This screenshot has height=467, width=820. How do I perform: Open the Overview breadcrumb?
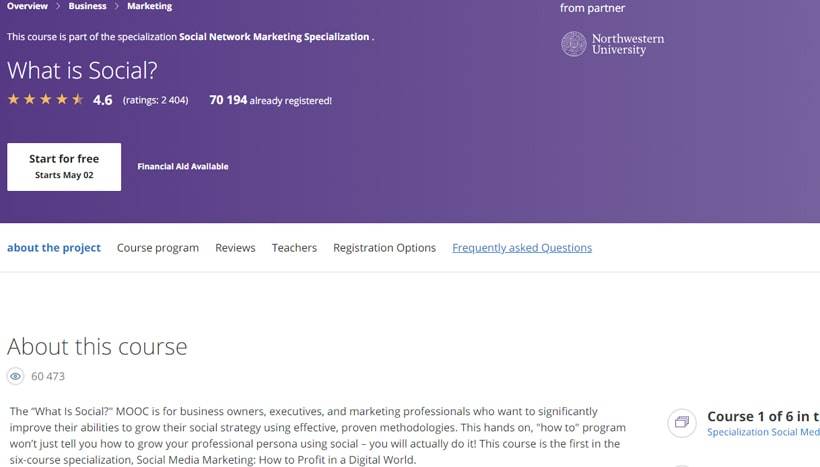27,7
